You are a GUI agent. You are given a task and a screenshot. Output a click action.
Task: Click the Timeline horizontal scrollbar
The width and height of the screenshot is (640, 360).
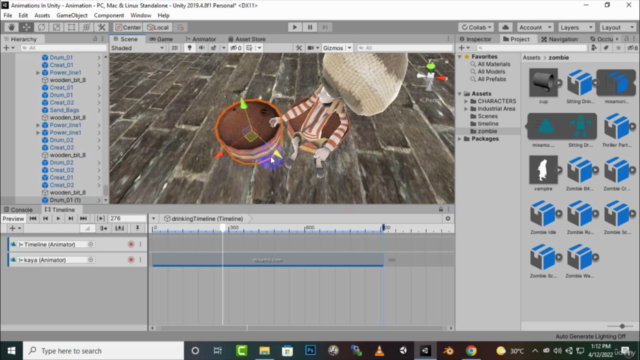301,328
